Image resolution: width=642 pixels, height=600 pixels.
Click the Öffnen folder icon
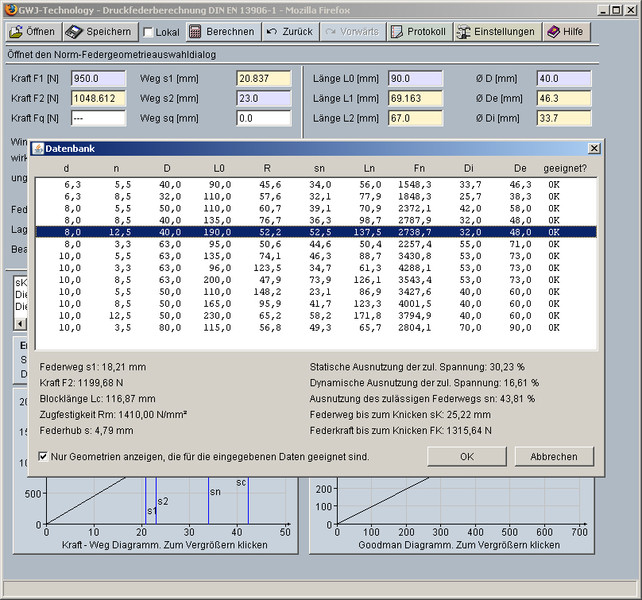coord(16,31)
